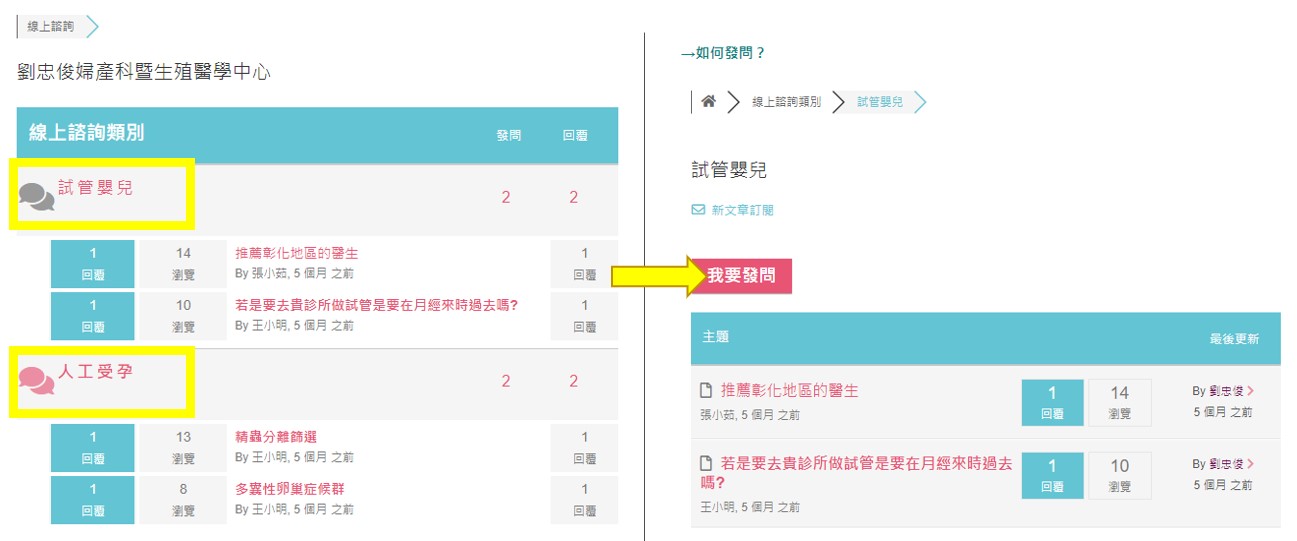Click the envelope icon for 新文章訂閱

coord(698,210)
